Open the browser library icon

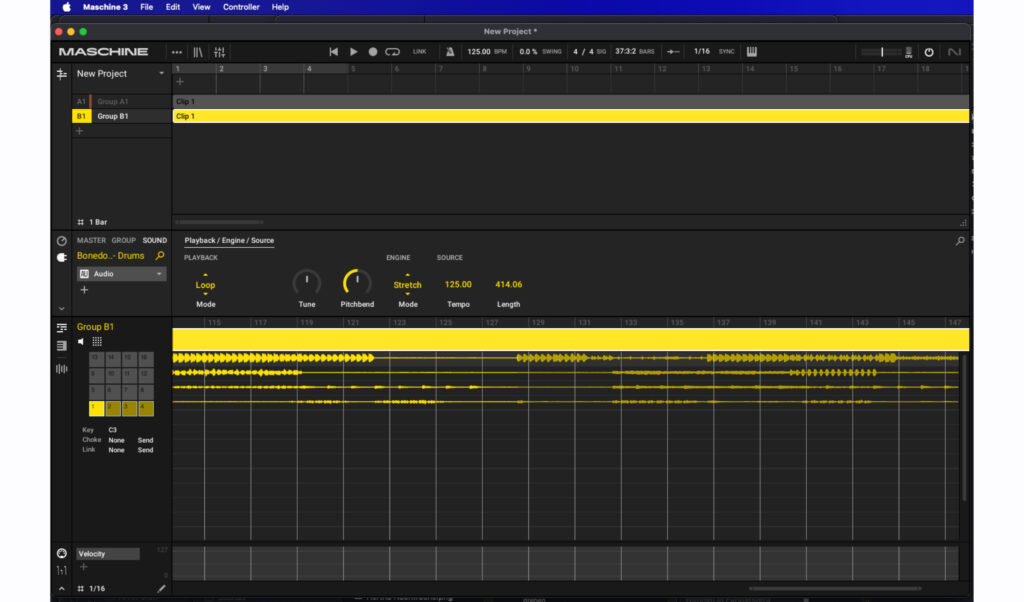[198, 52]
